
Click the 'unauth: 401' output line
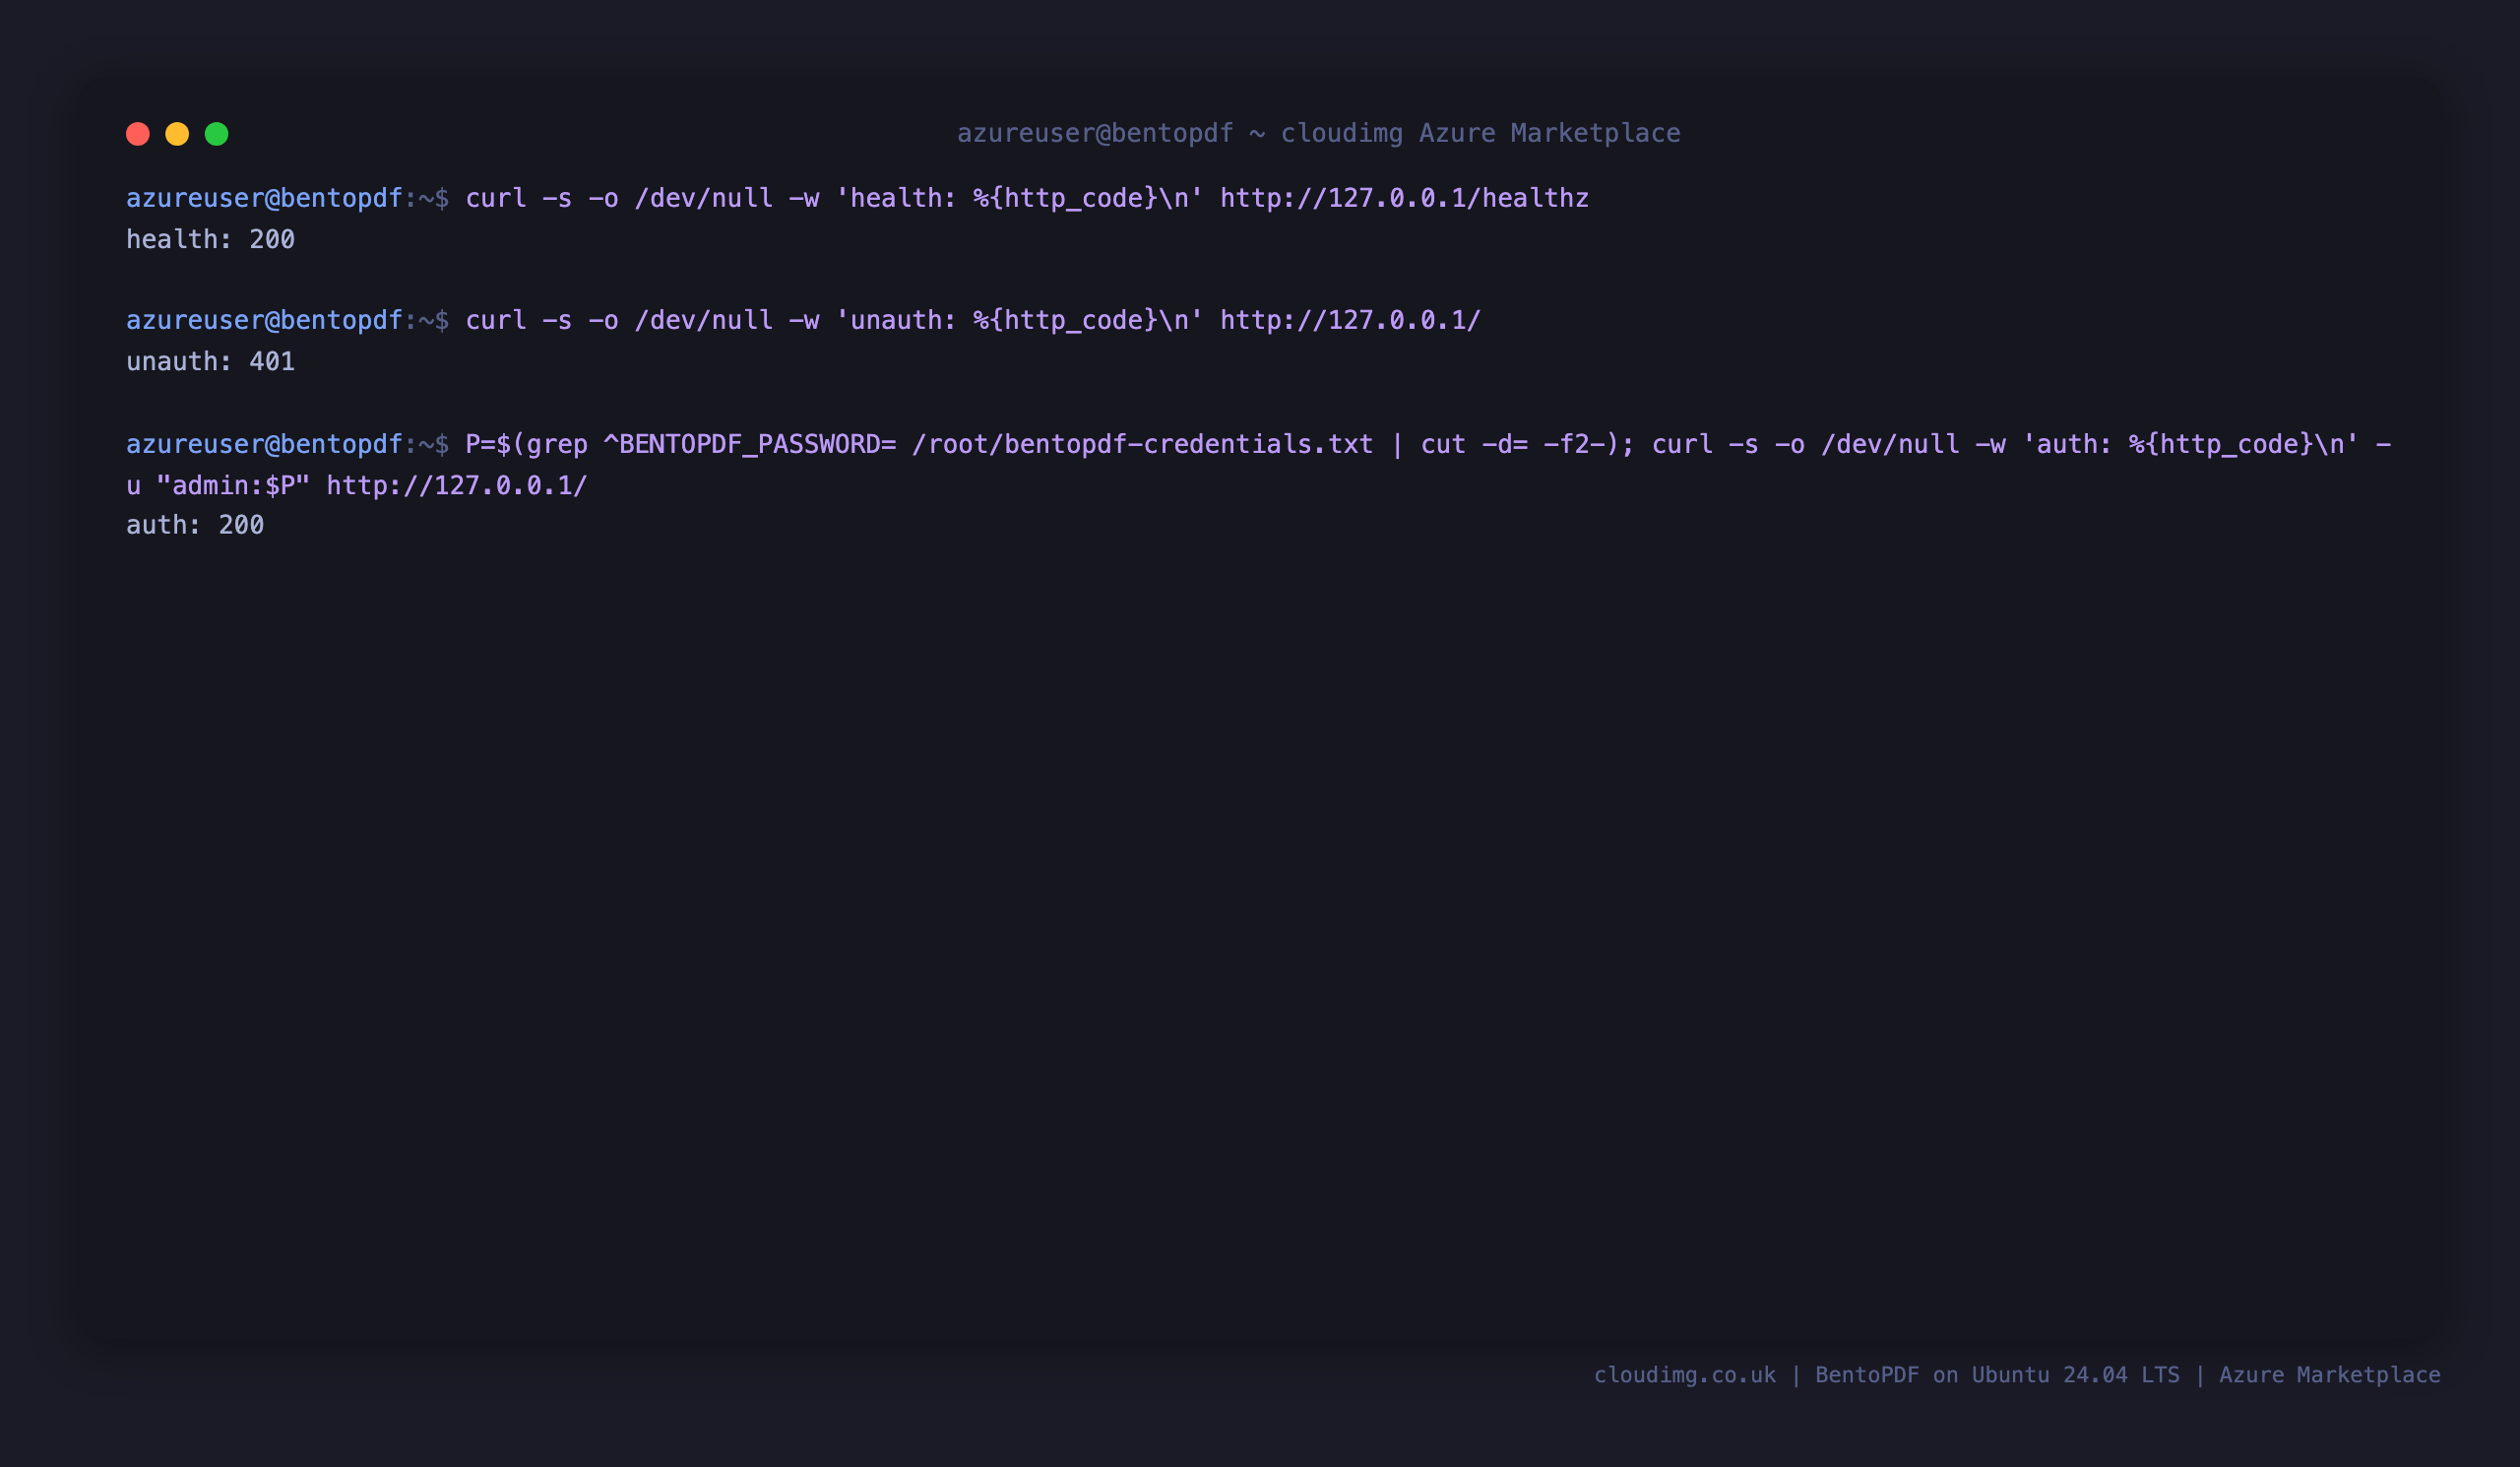pyautogui.click(x=210, y=361)
